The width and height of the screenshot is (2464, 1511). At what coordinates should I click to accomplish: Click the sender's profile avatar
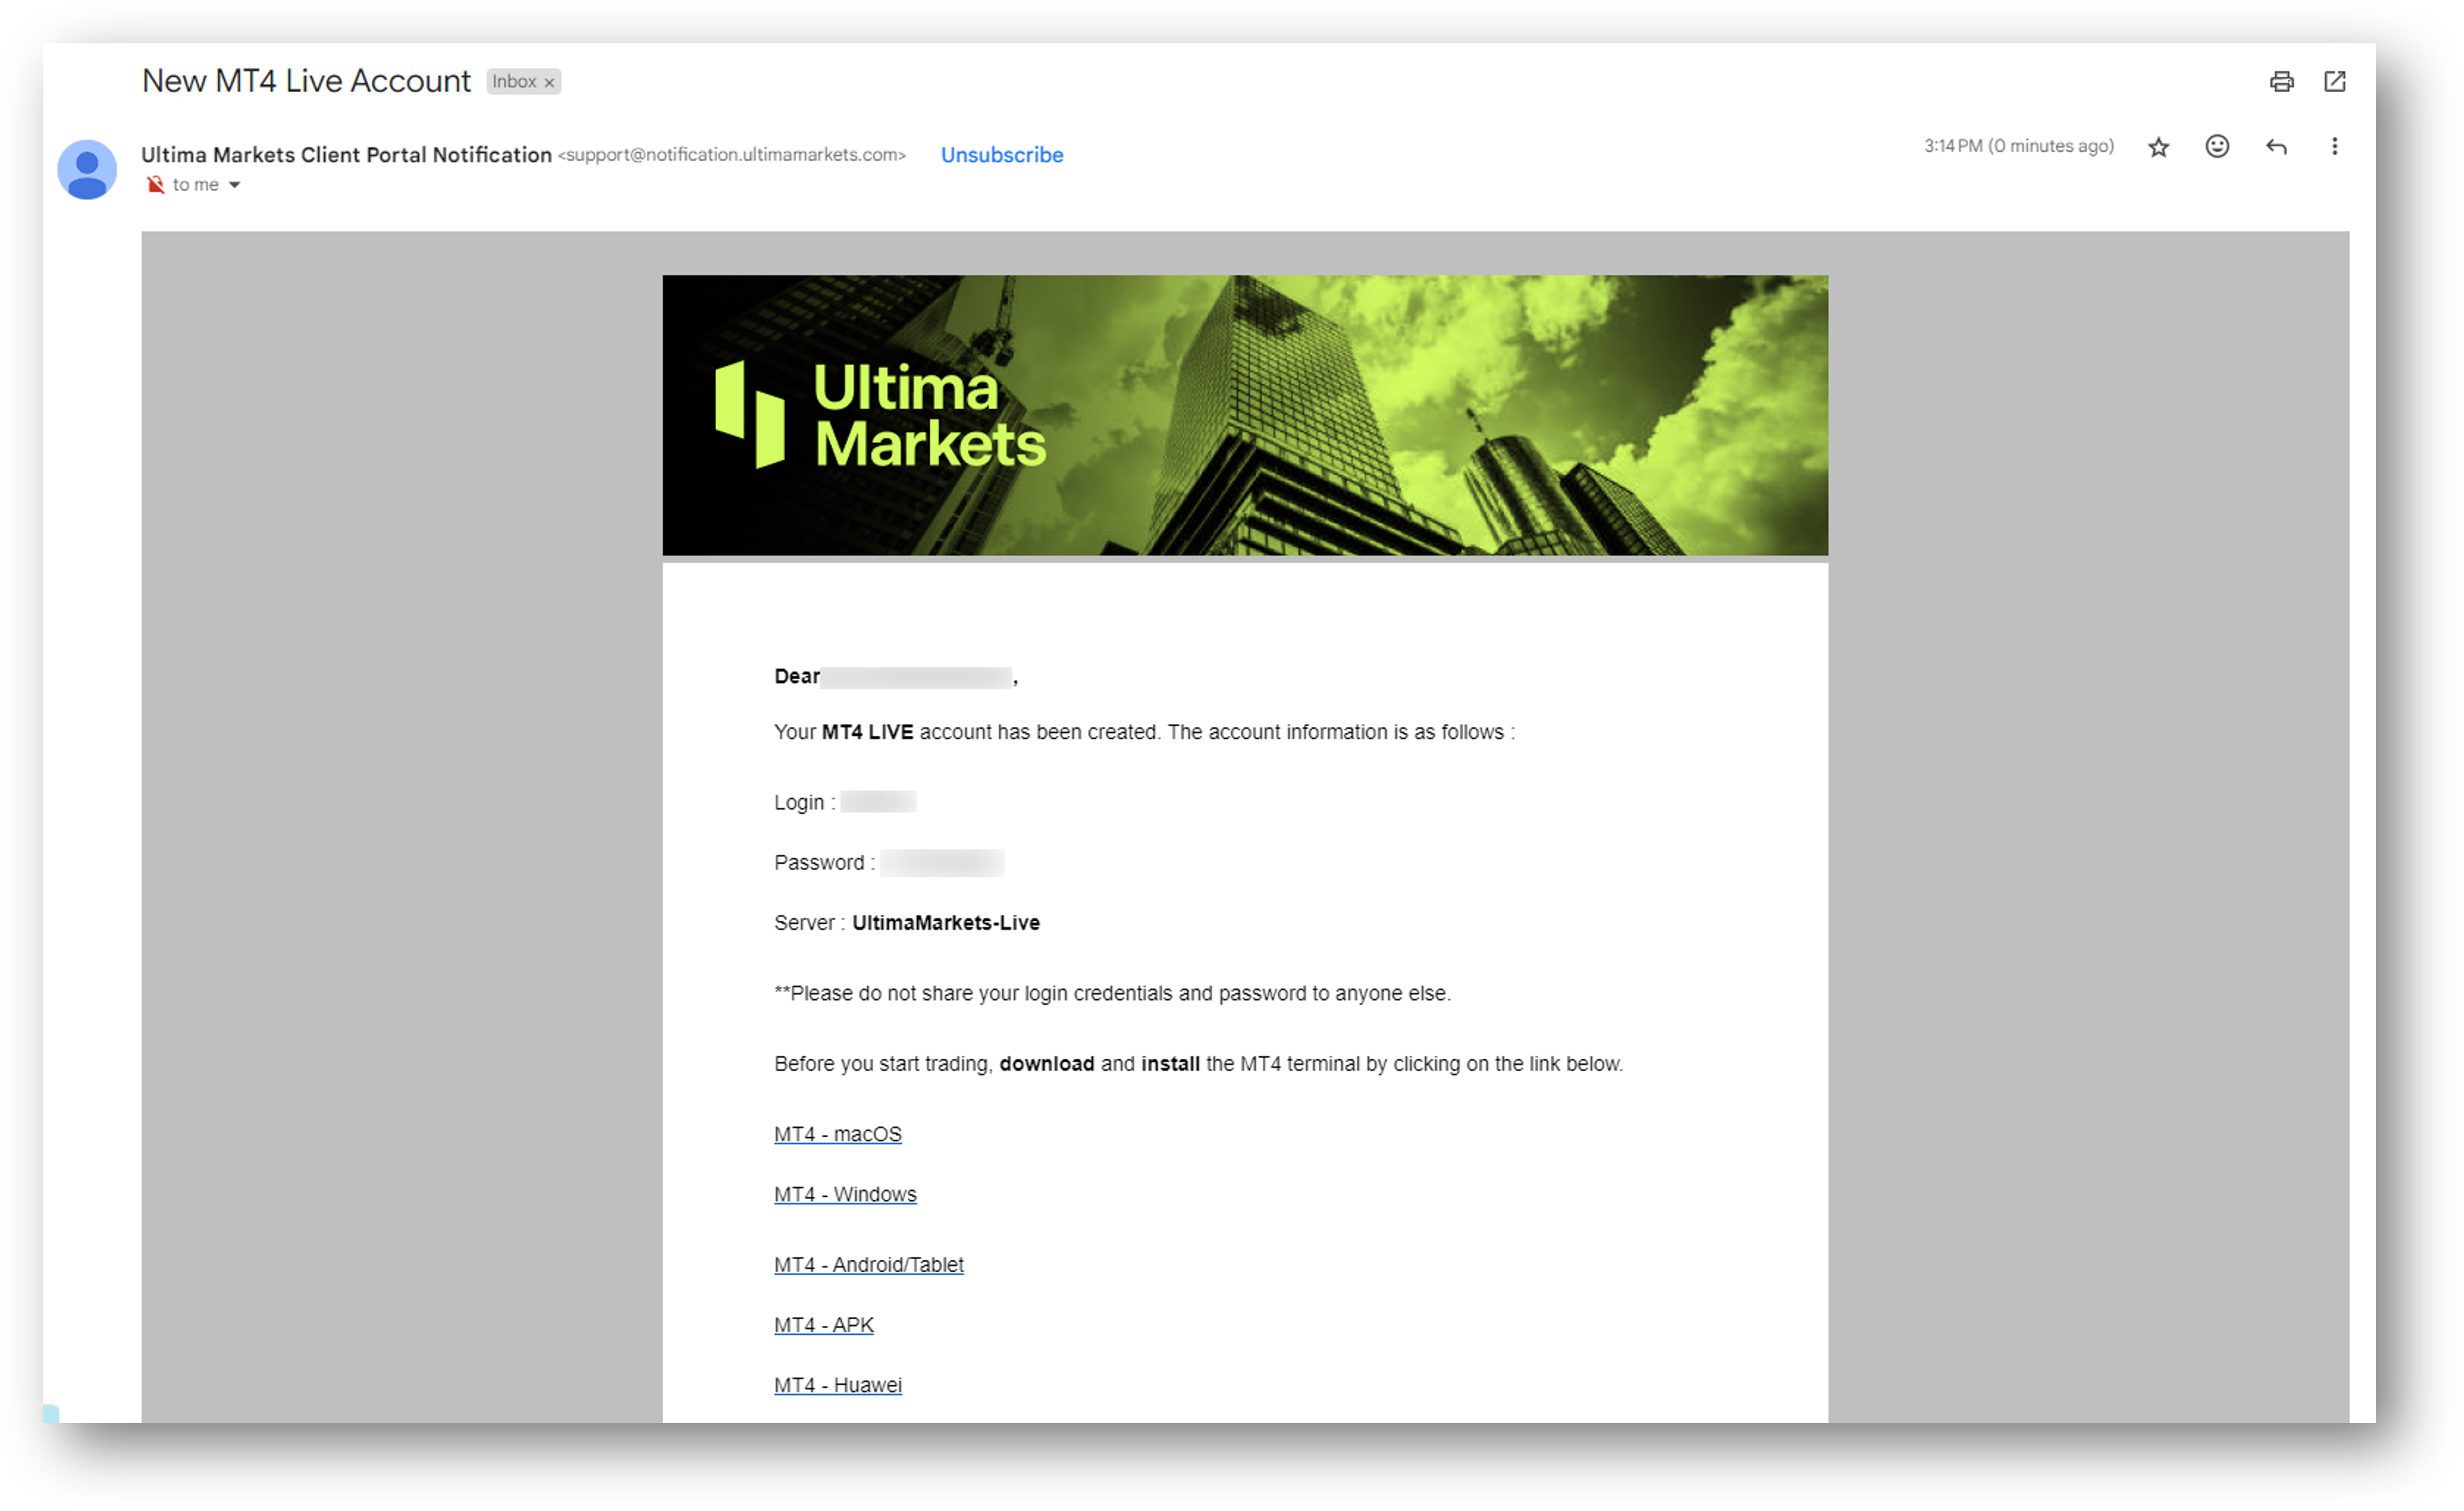pos(87,169)
